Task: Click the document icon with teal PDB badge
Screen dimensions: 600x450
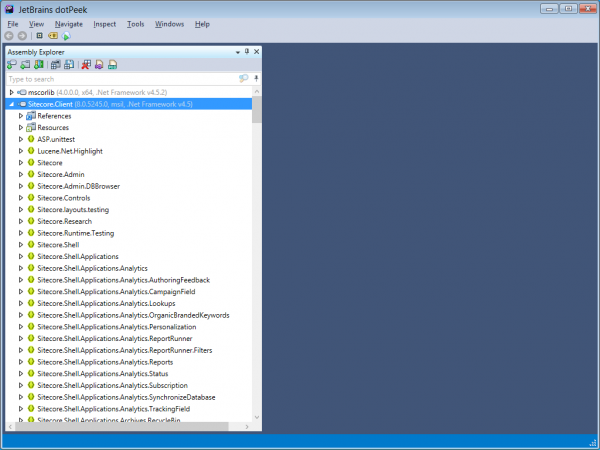Action: pyautogui.click(x=112, y=65)
